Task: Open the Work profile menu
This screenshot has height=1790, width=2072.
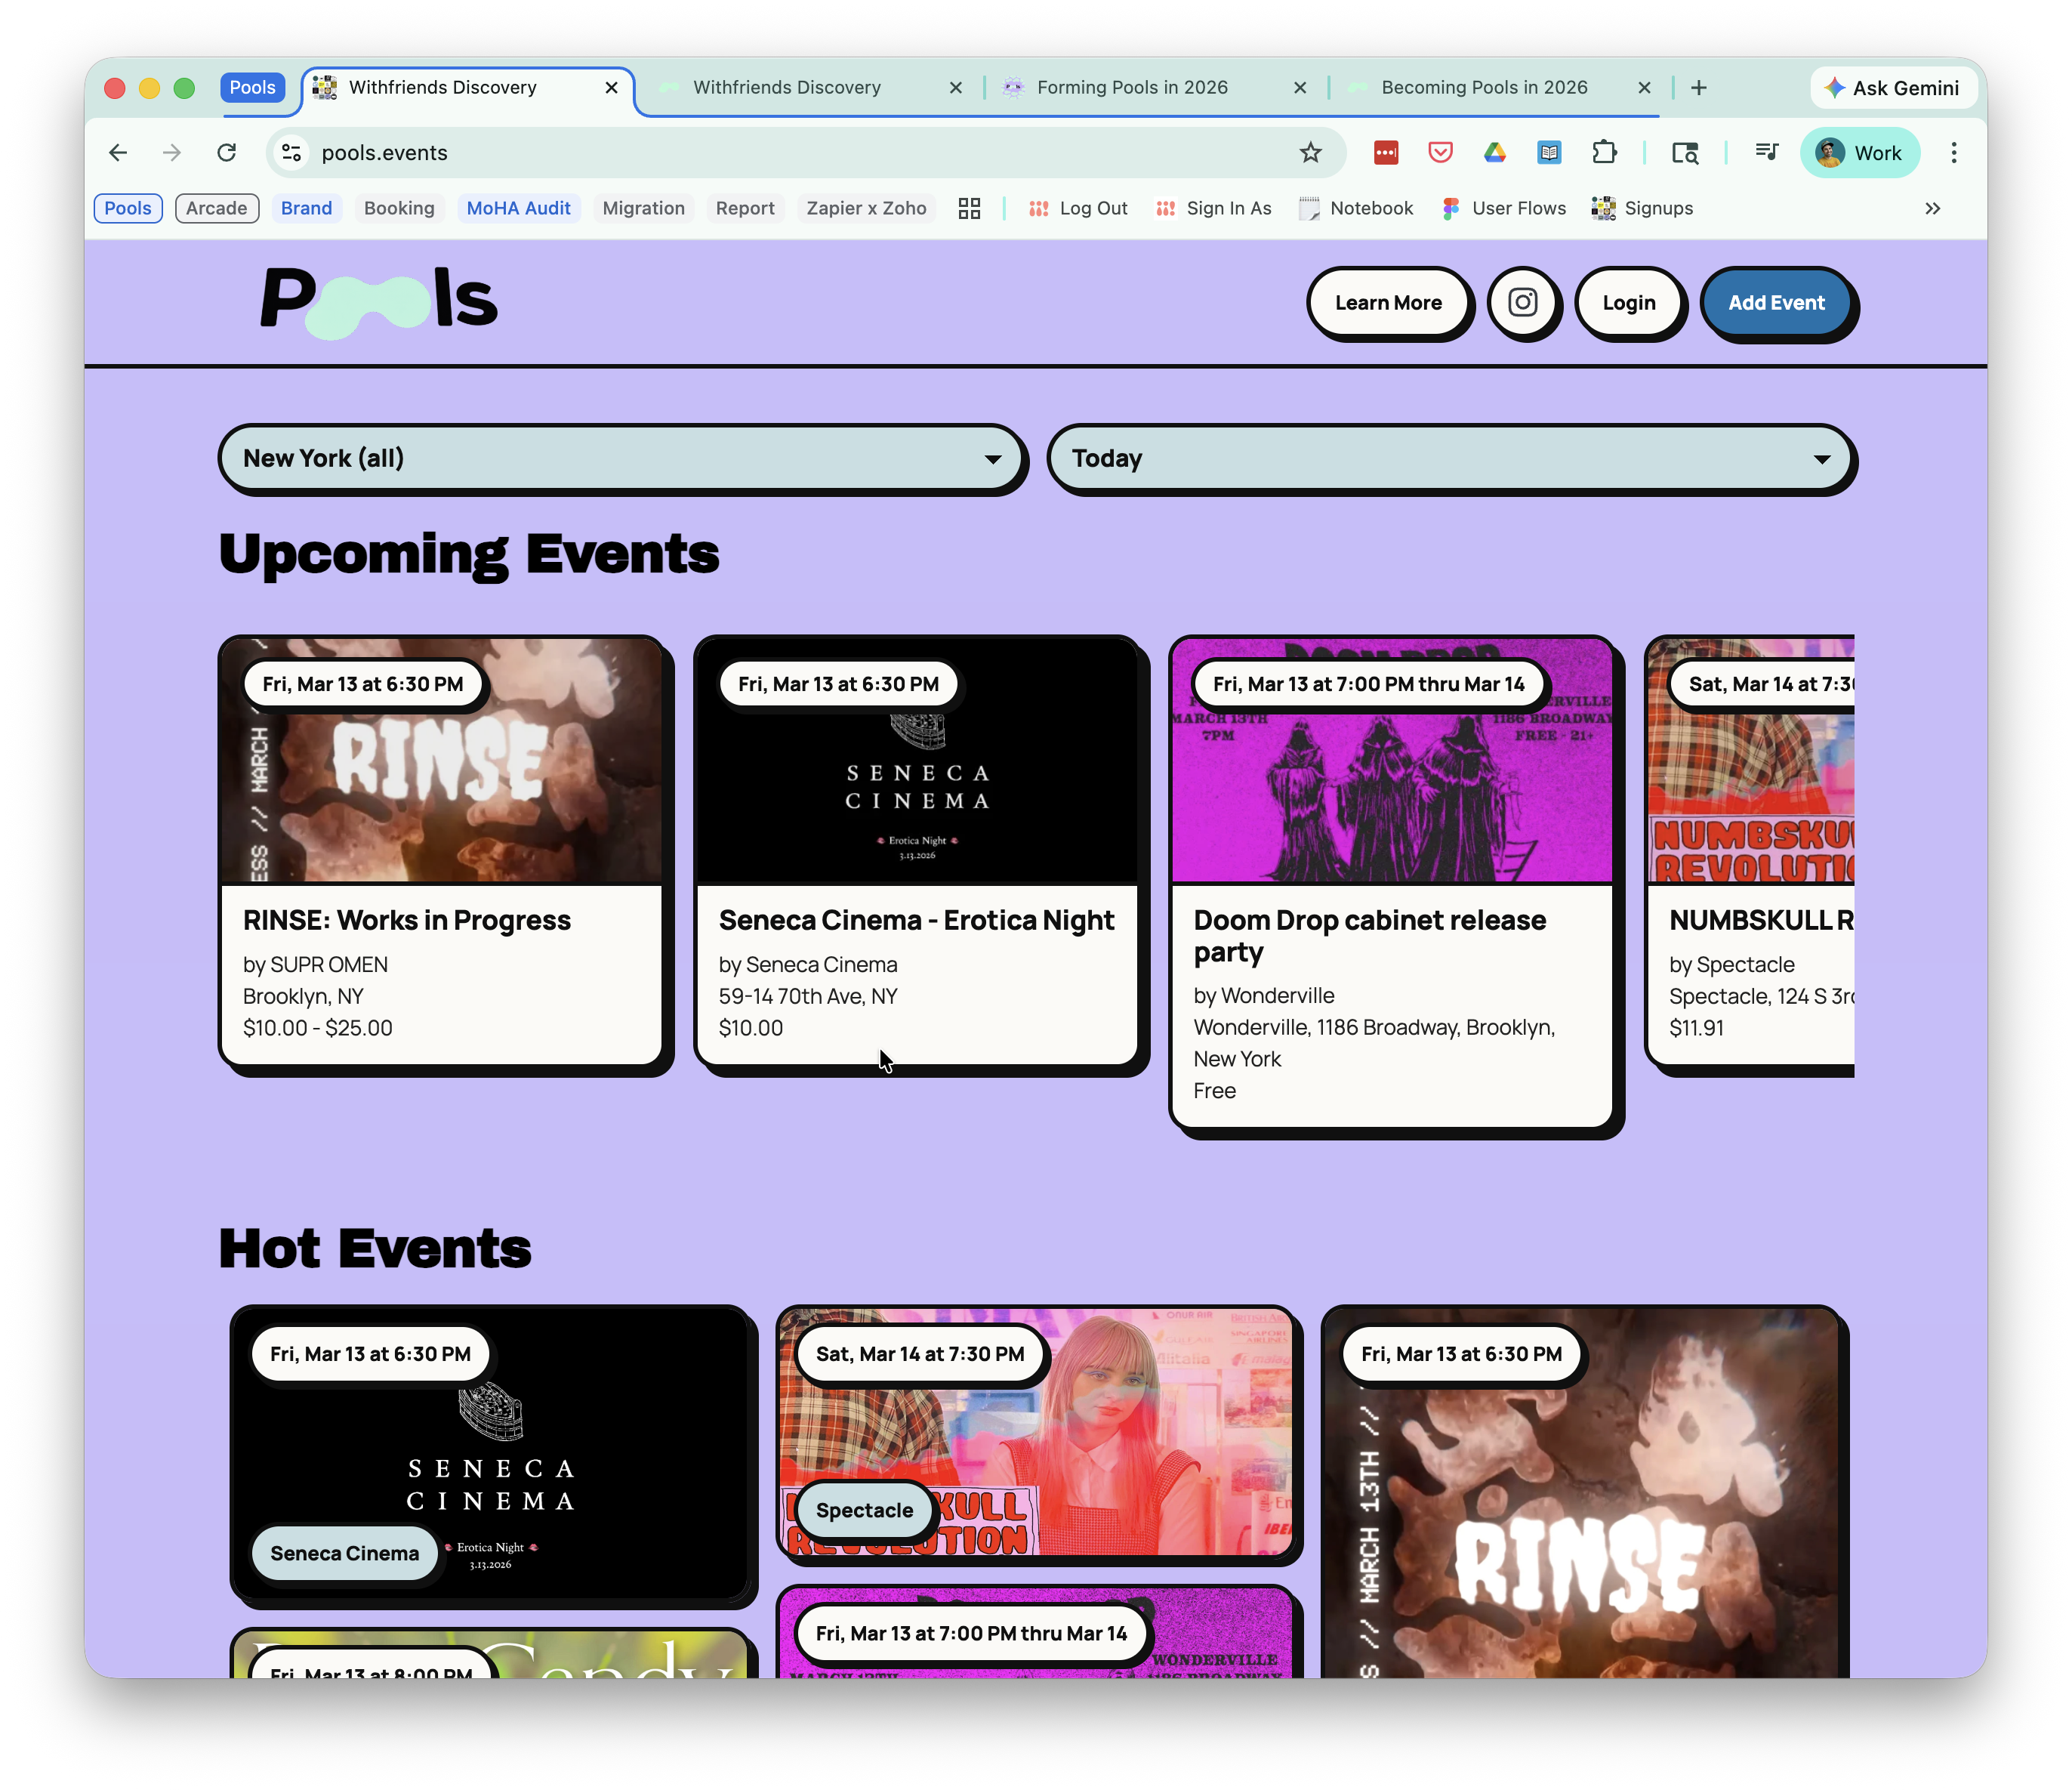Action: (1859, 152)
